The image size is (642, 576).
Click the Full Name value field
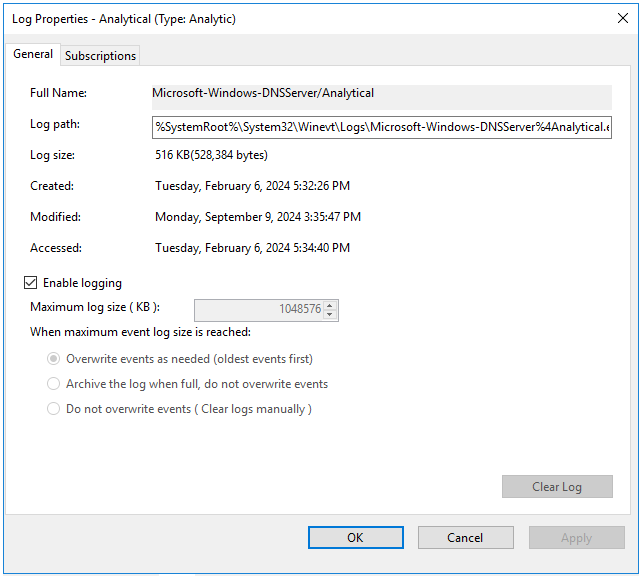click(x=380, y=94)
